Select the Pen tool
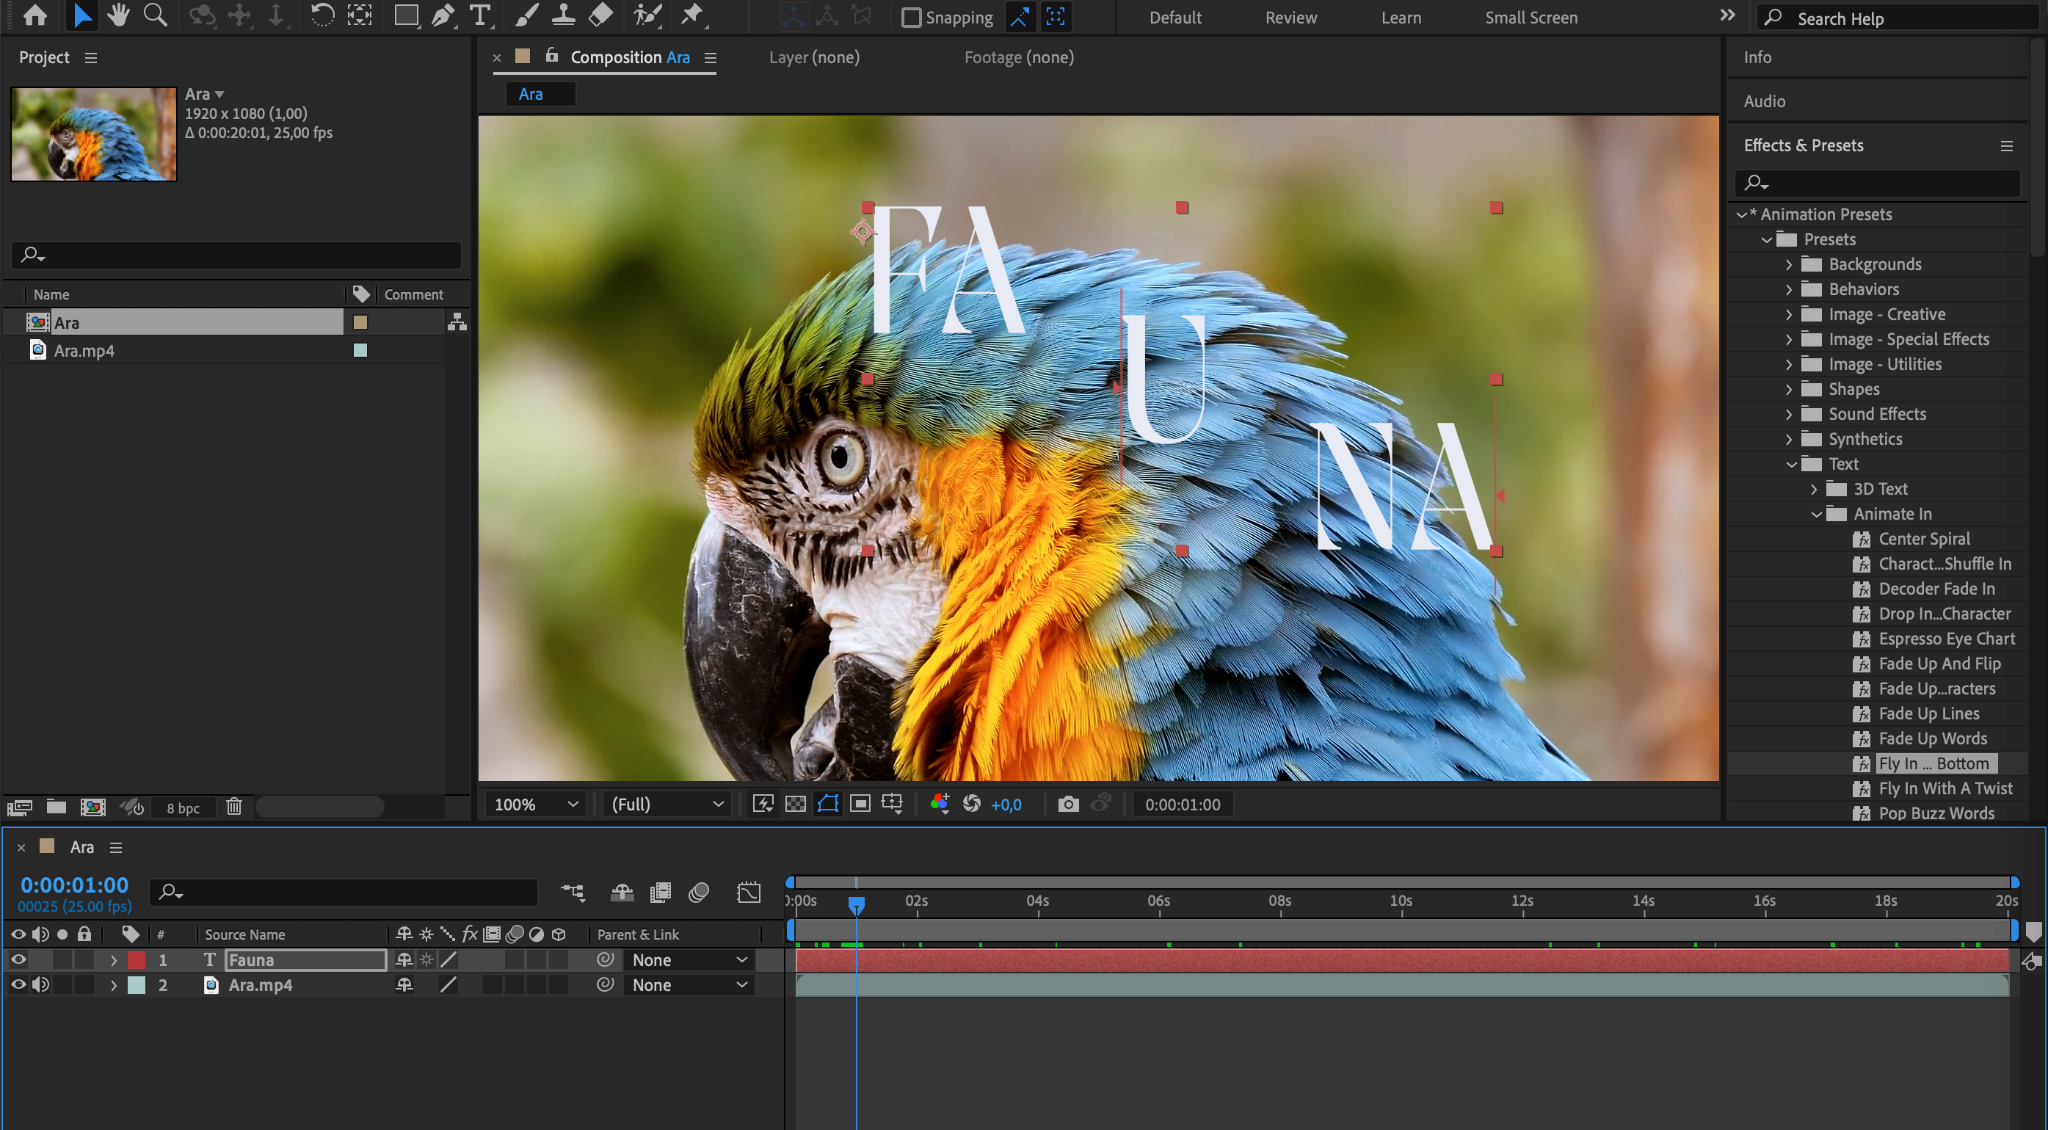 (442, 15)
